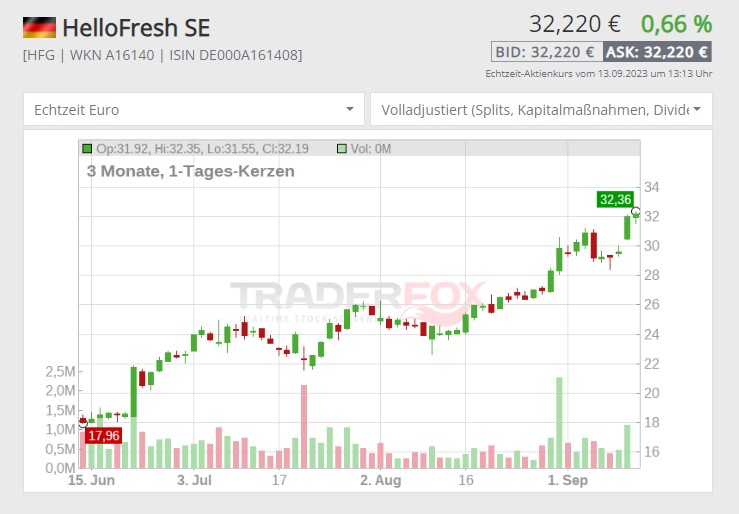Click the circle marker at latest candle
The width and height of the screenshot is (739, 514).
tap(636, 211)
